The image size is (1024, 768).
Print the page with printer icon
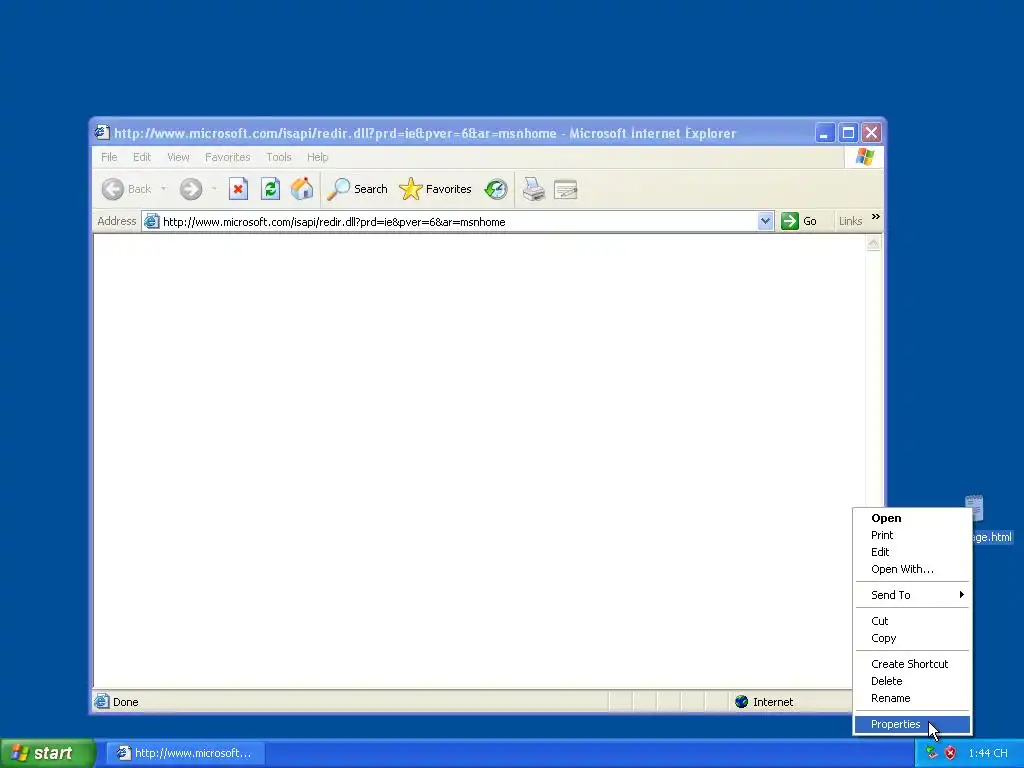[x=534, y=189]
